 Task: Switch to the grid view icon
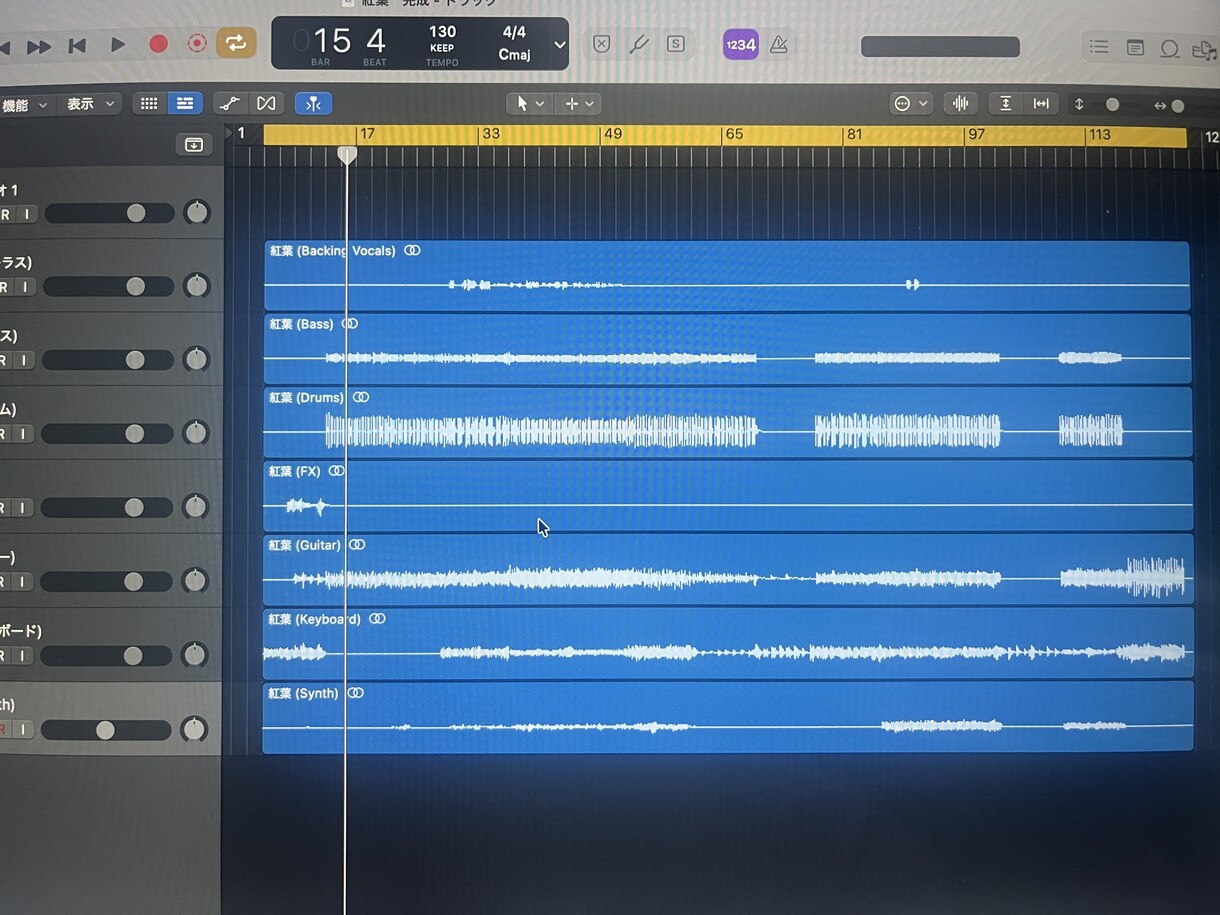pos(149,103)
